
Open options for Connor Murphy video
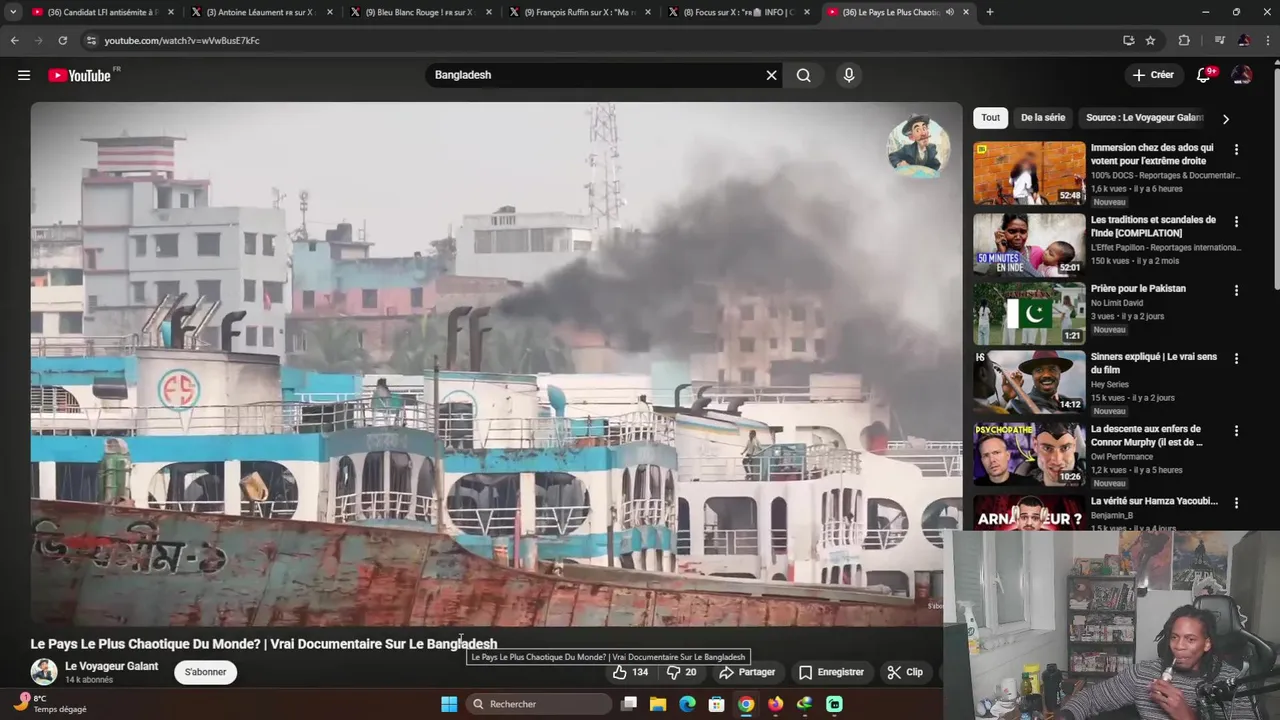tap(1236, 430)
